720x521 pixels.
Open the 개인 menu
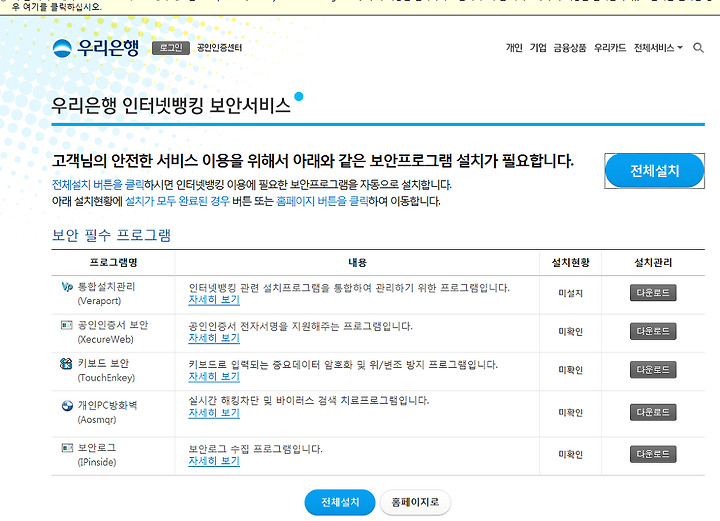[514, 48]
